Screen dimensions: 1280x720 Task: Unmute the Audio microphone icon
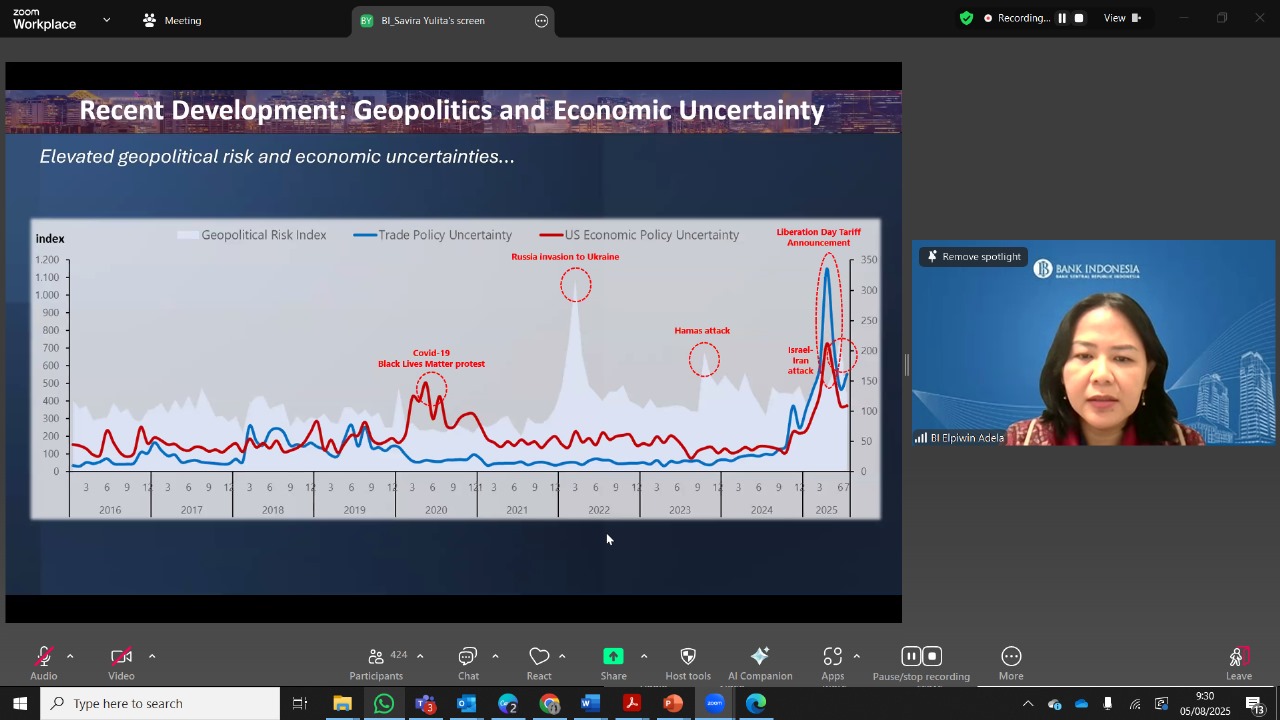tap(44, 657)
